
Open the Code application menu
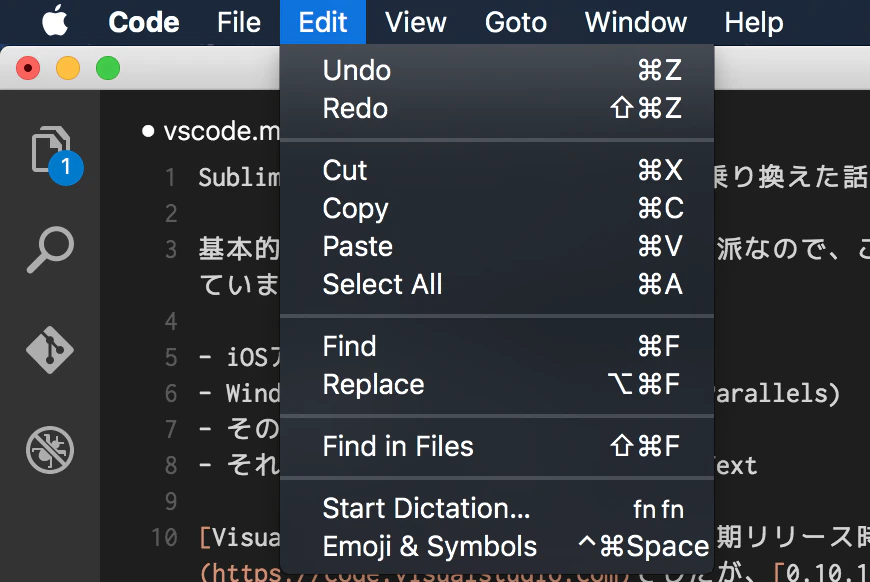144,22
